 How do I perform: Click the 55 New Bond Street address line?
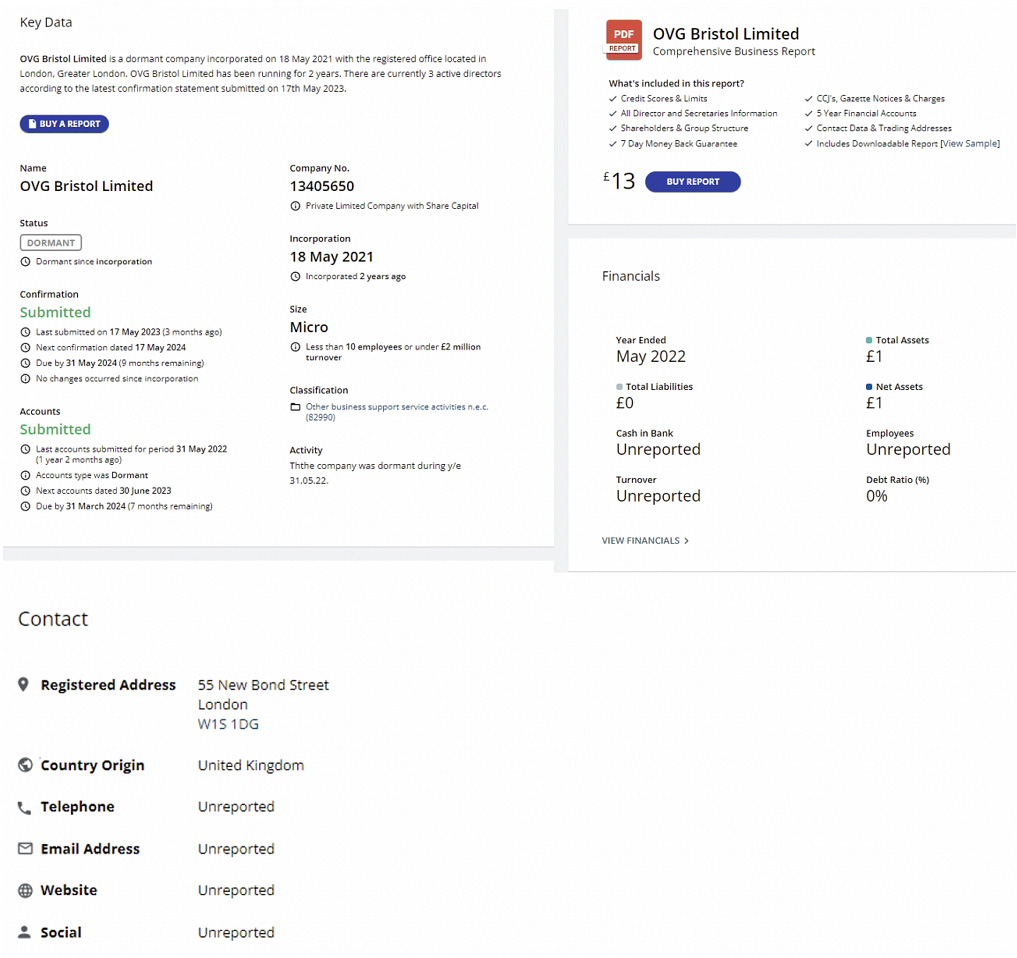point(263,685)
